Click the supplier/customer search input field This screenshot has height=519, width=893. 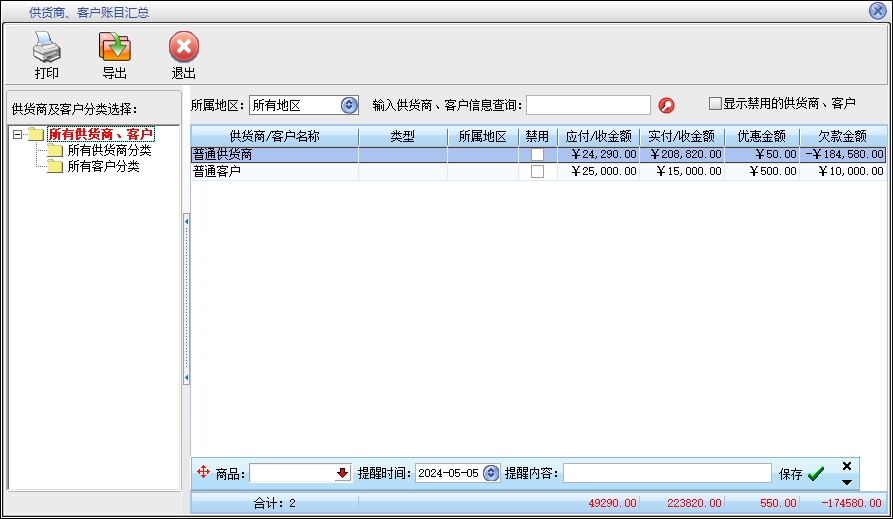pyautogui.click(x=588, y=105)
